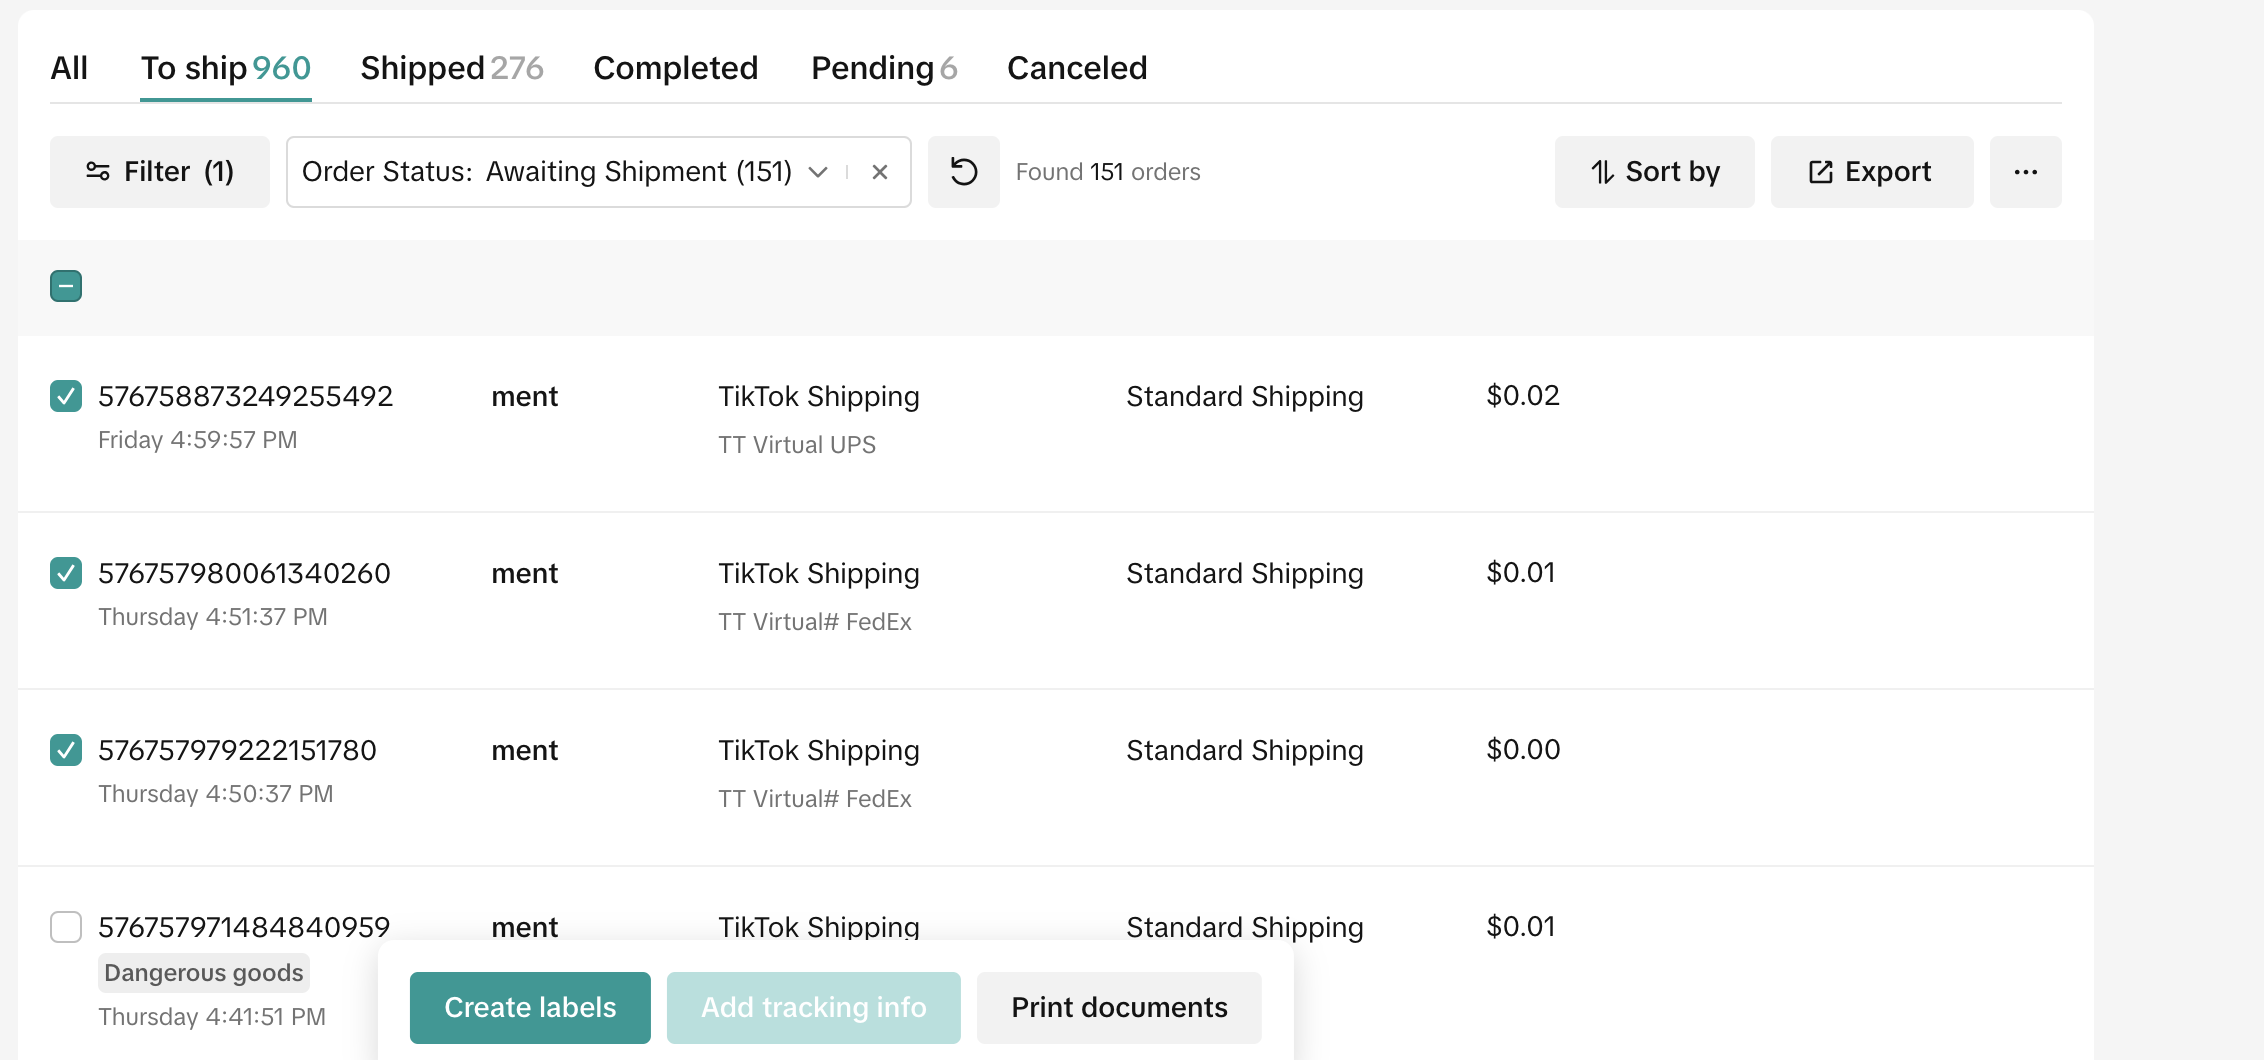Click Print documents button

coord(1119,1007)
